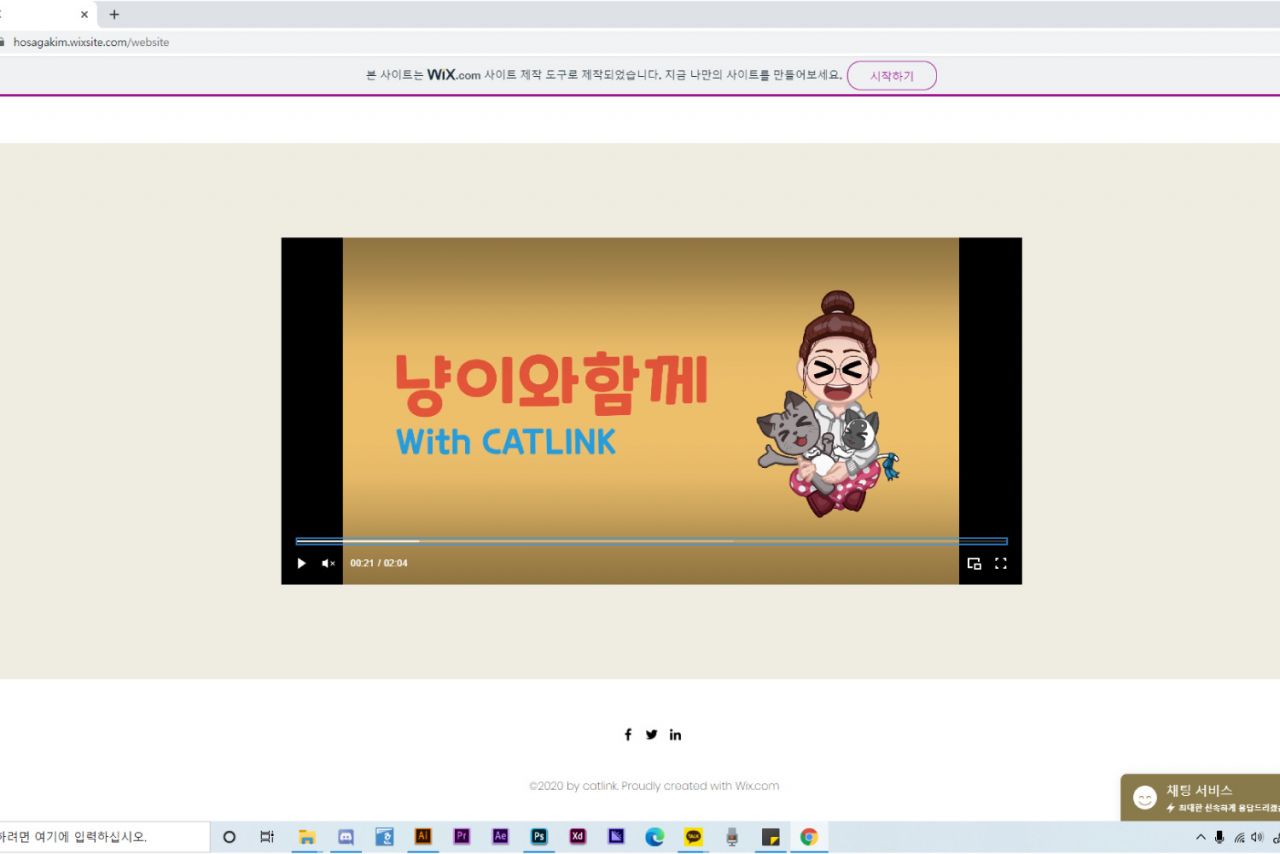Open Cortana circle icon in the taskbar
Screen dimensions: 1280x854
(x=229, y=837)
